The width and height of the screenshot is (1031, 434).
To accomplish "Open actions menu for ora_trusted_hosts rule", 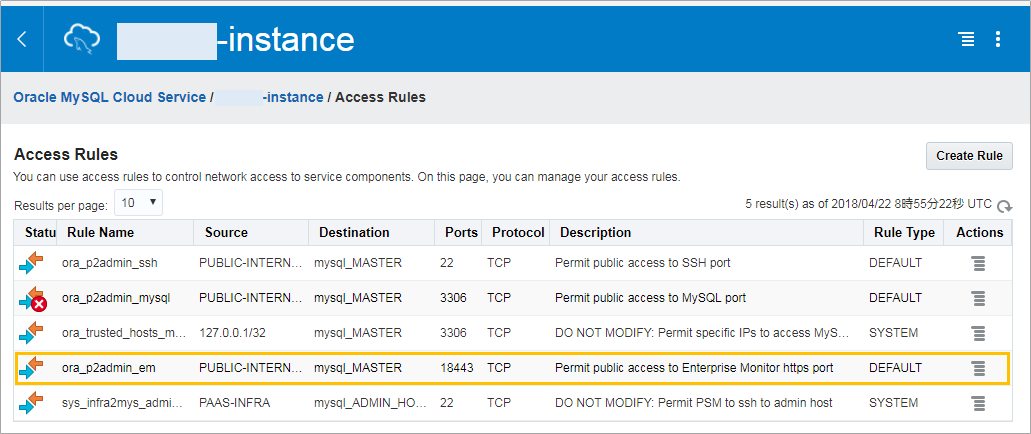I will 978,333.
